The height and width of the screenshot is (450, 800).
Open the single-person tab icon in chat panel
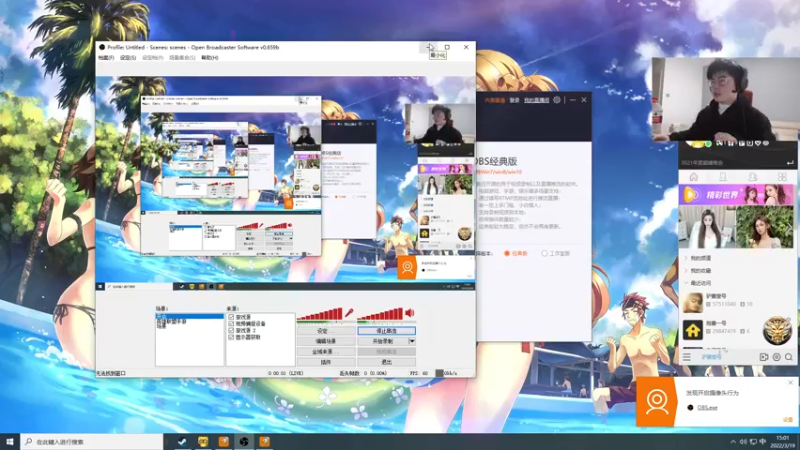coord(722,177)
